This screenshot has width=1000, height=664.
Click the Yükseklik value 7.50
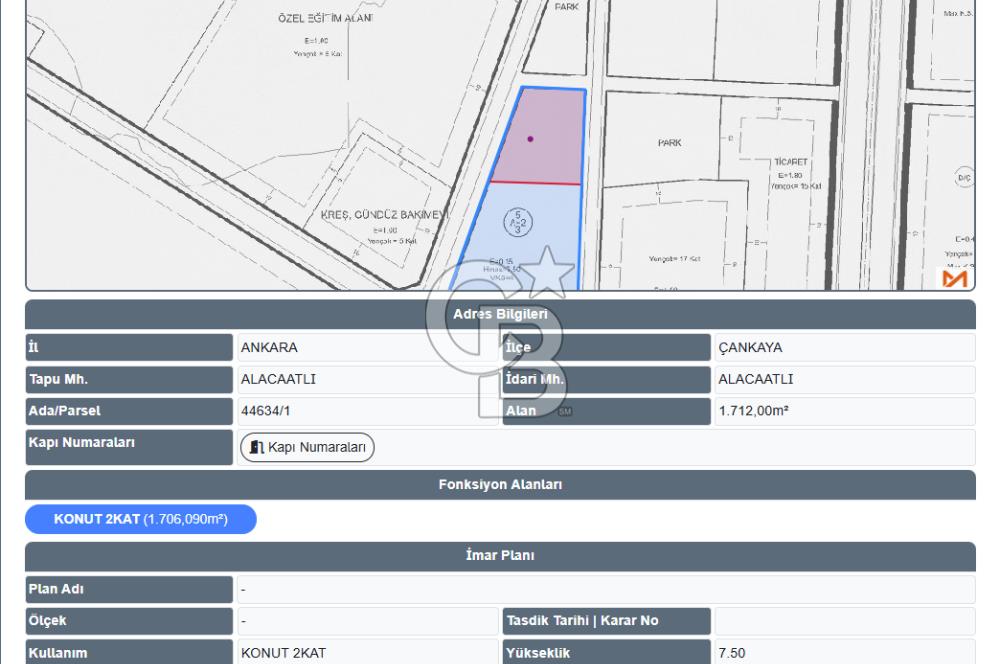point(731,653)
